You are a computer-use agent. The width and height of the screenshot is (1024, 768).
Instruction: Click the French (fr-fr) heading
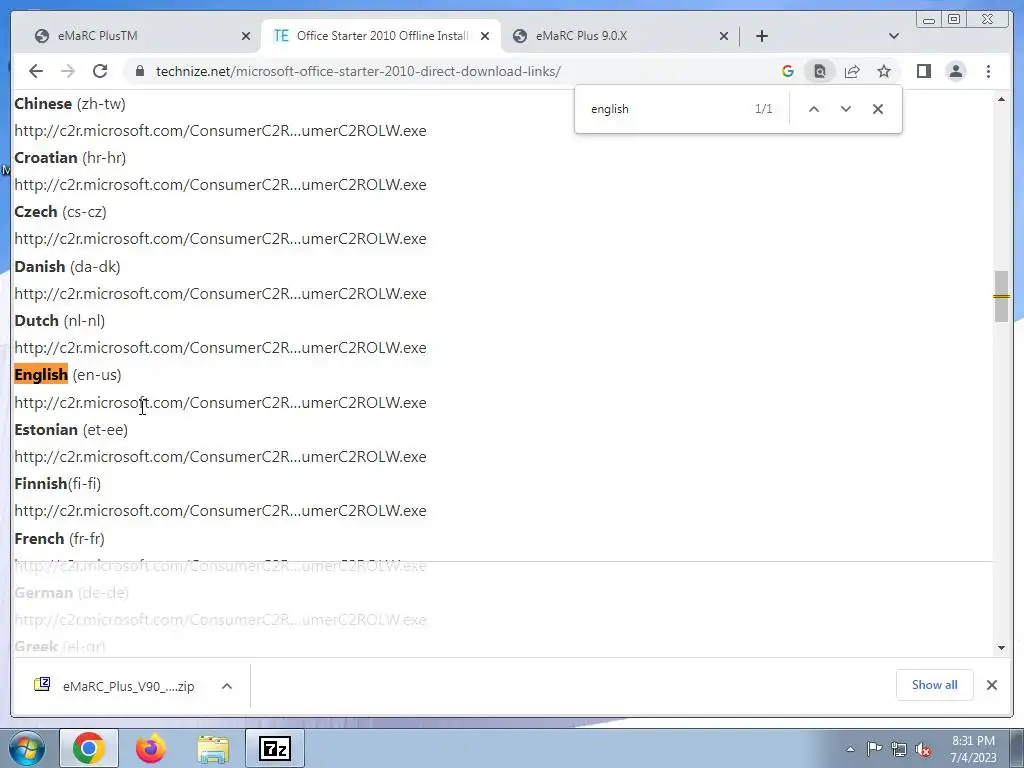pyautogui.click(x=59, y=539)
